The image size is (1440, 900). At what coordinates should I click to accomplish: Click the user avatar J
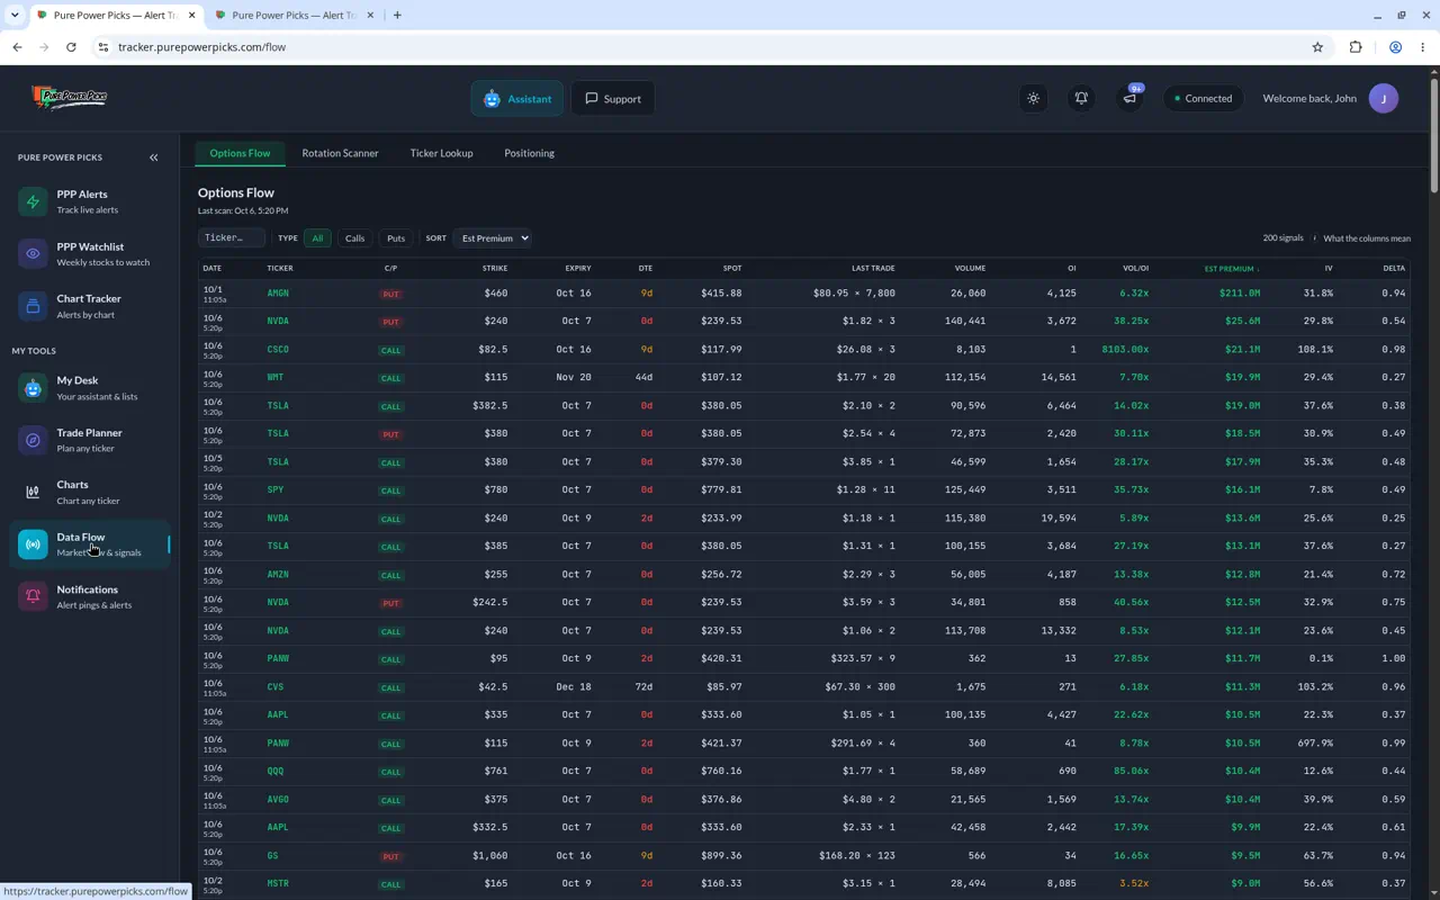point(1383,98)
